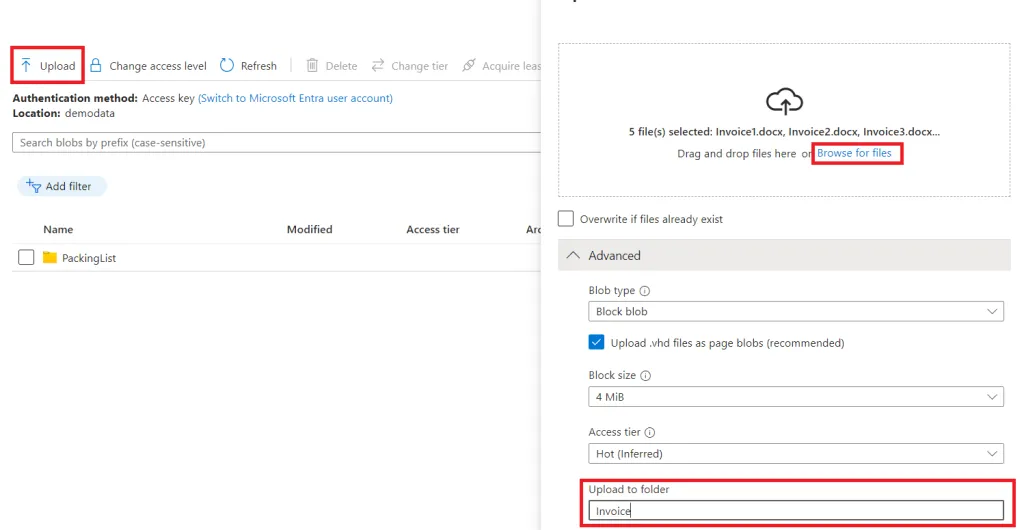Click the Access tier info icon
This screenshot has height=530, width=1024.
click(x=650, y=432)
